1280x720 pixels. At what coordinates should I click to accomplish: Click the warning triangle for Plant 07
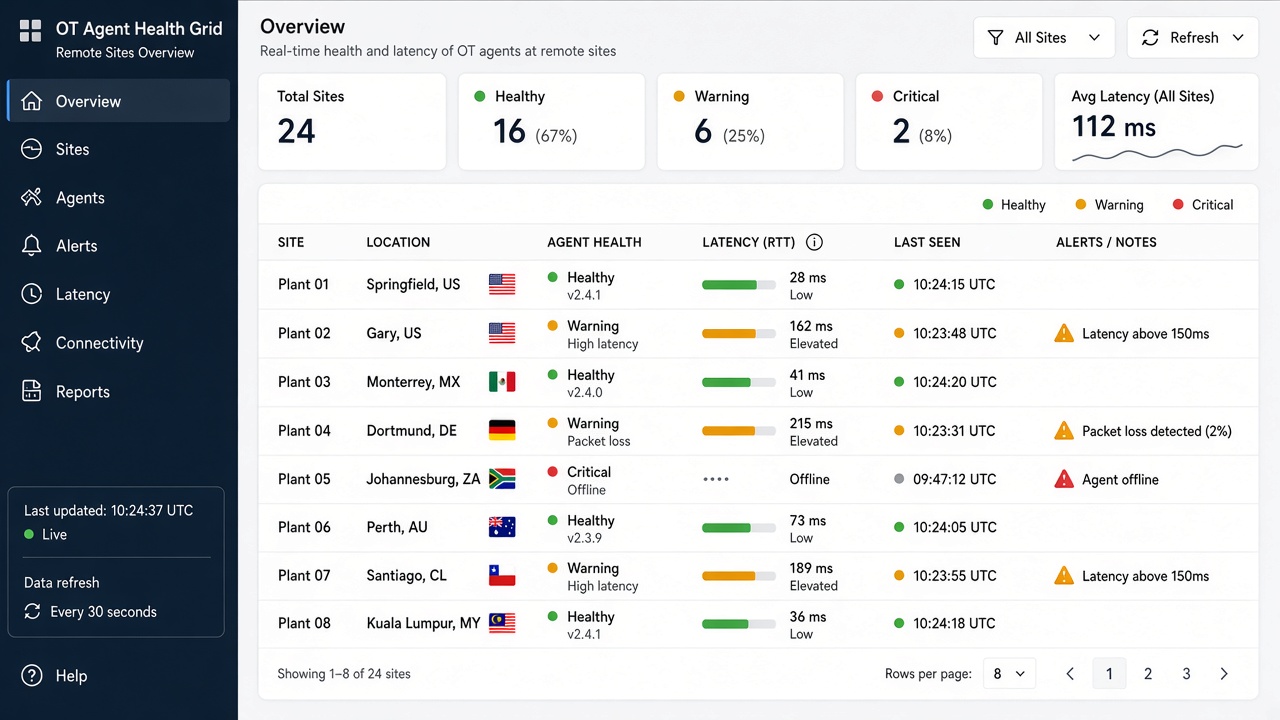point(1064,576)
